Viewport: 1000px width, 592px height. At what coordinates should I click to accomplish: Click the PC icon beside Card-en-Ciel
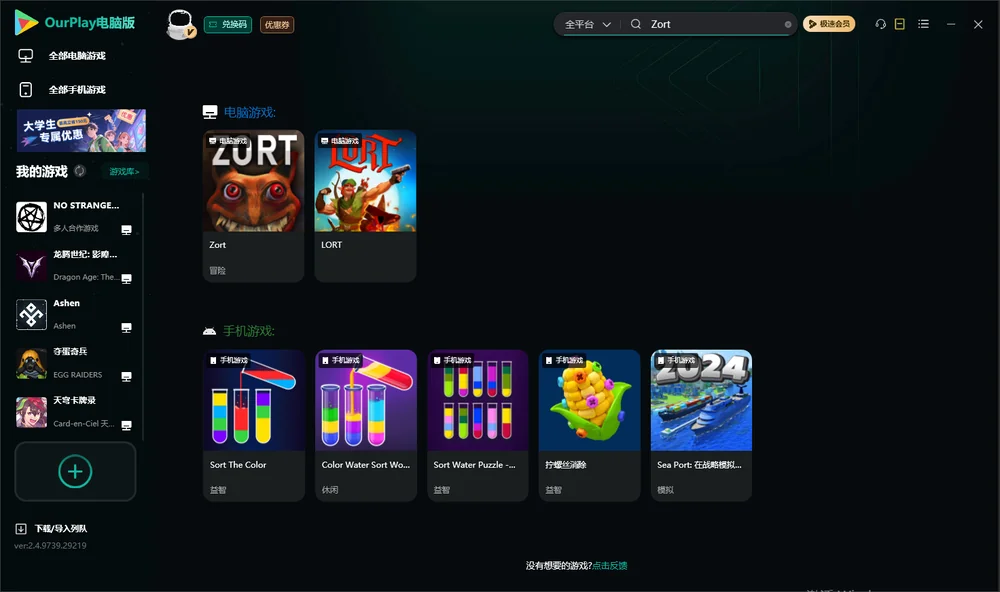[x=126, y=426]
